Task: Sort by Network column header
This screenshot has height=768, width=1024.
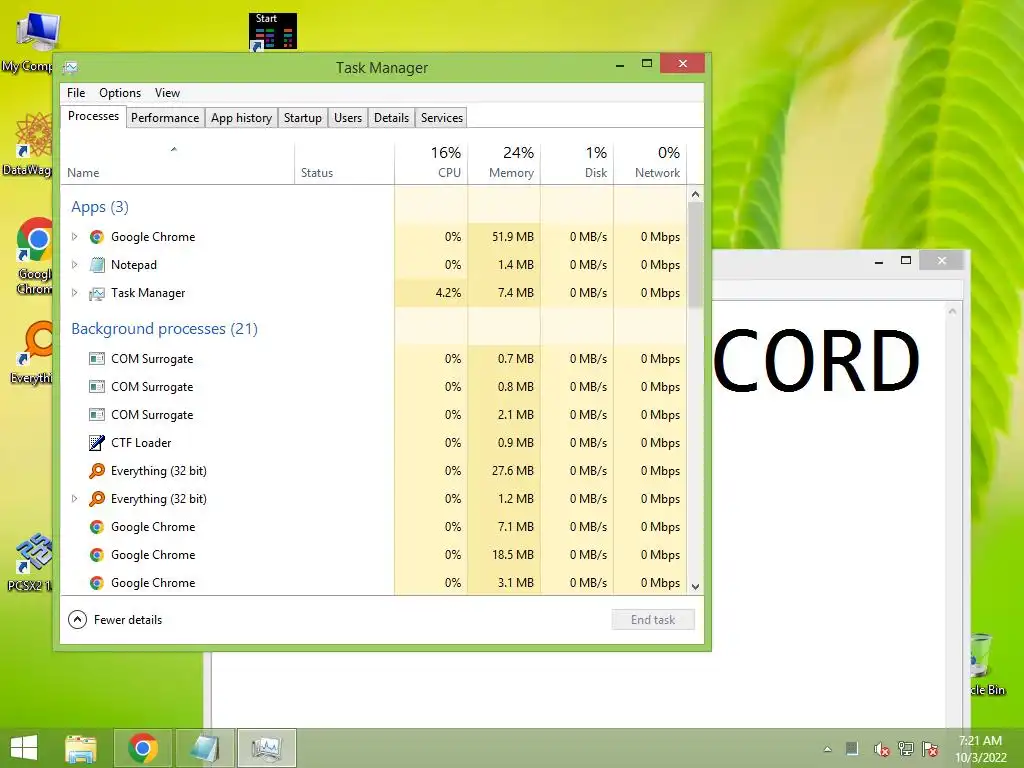Action: click(650, 164)
